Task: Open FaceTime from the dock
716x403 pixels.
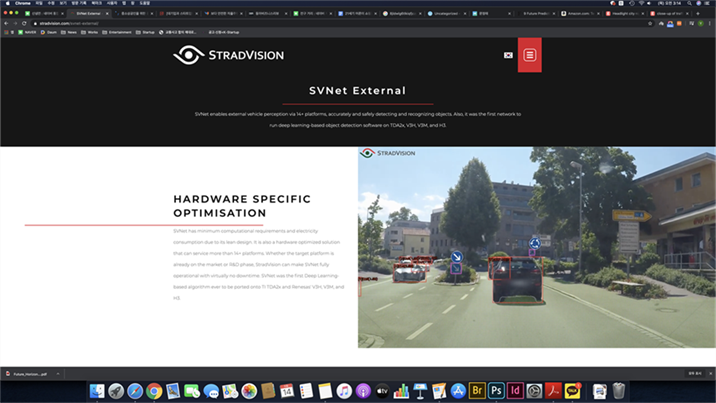Action: [x=192, y=391]
